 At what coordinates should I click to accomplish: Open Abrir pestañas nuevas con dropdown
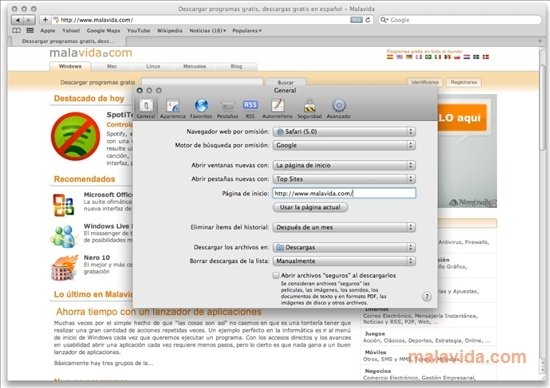(344, 179)
